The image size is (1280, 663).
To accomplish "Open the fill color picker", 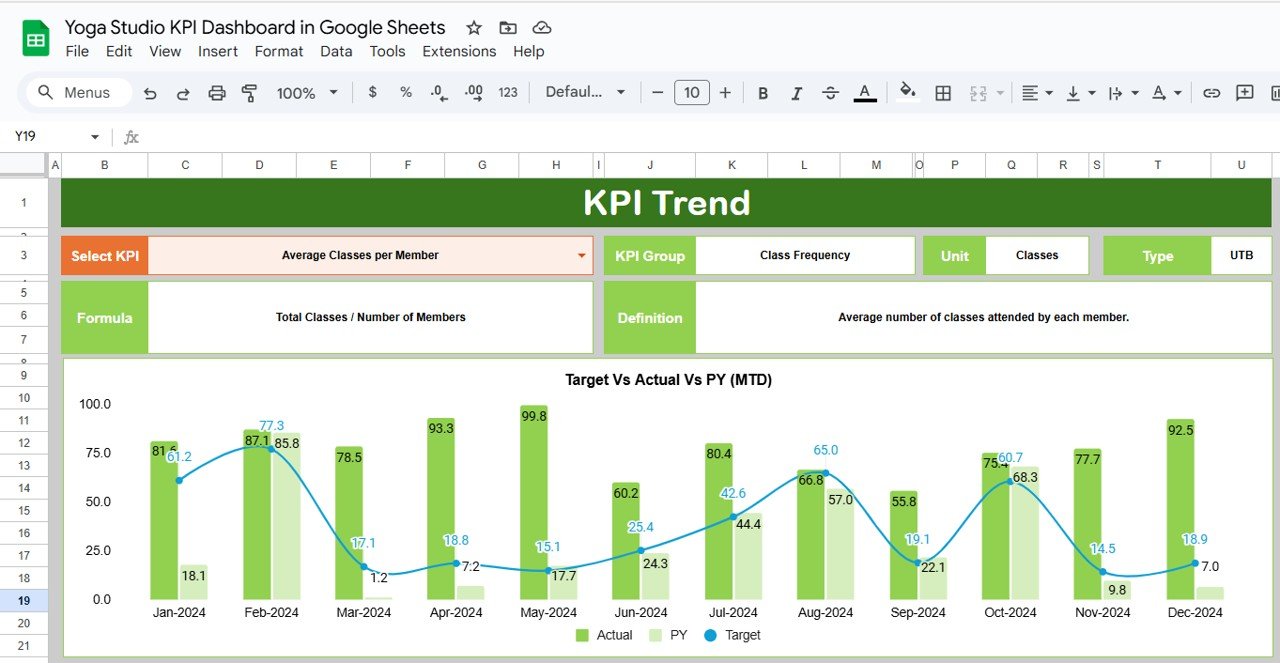I will pos(907,93).
